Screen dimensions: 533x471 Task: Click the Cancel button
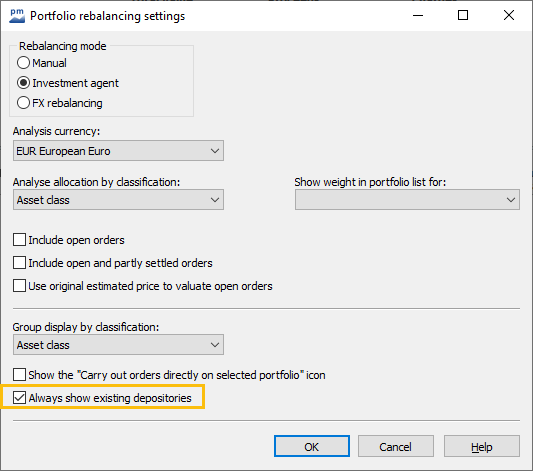coord(396,446)
